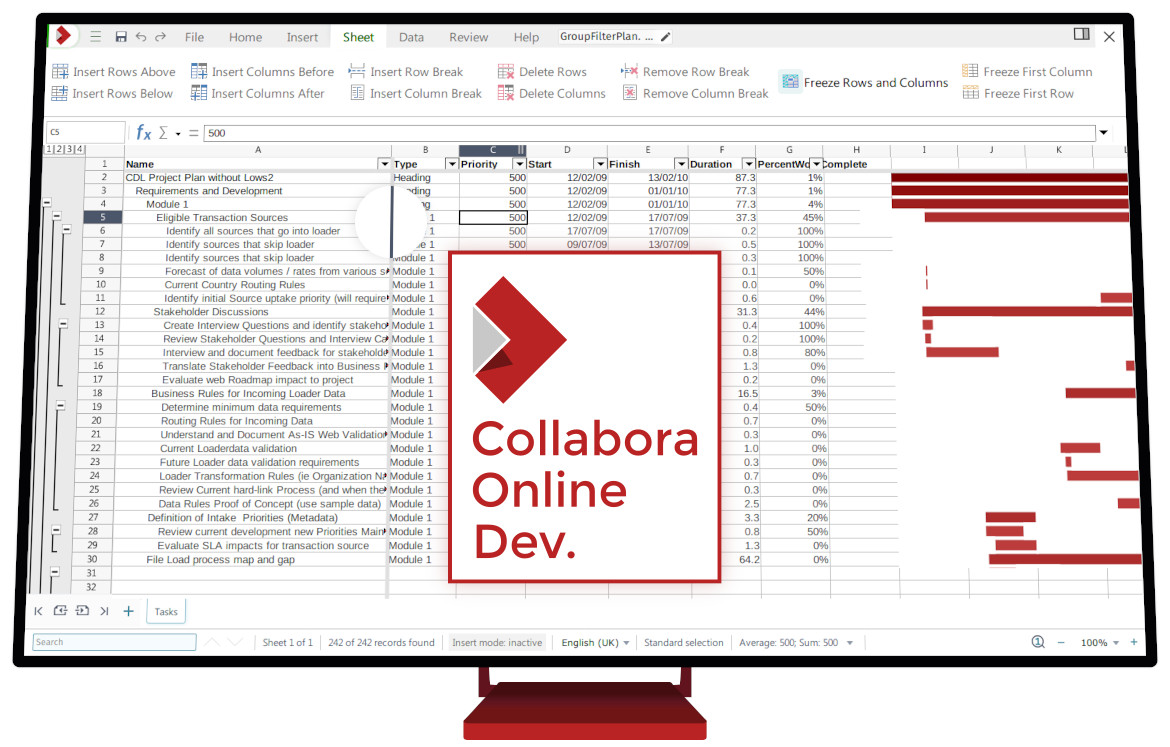Image resolution: width=1170 pixels, height=747 pixels.
Task: Click the rename document pencil icon
Action: click(666, 37)
